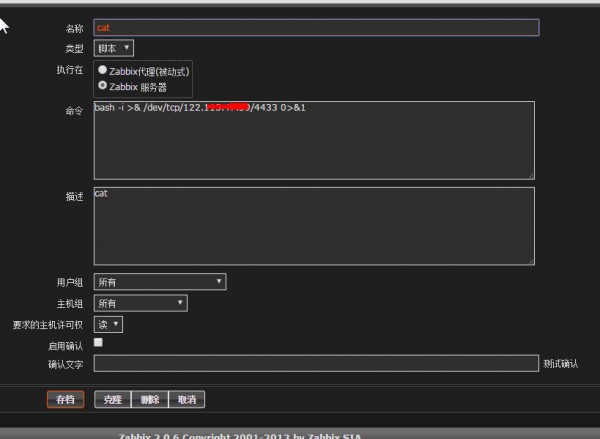This screenshot has width=600, height=439.
Task: Open the 主机组 host group dropdown
Action: point(140,304)
